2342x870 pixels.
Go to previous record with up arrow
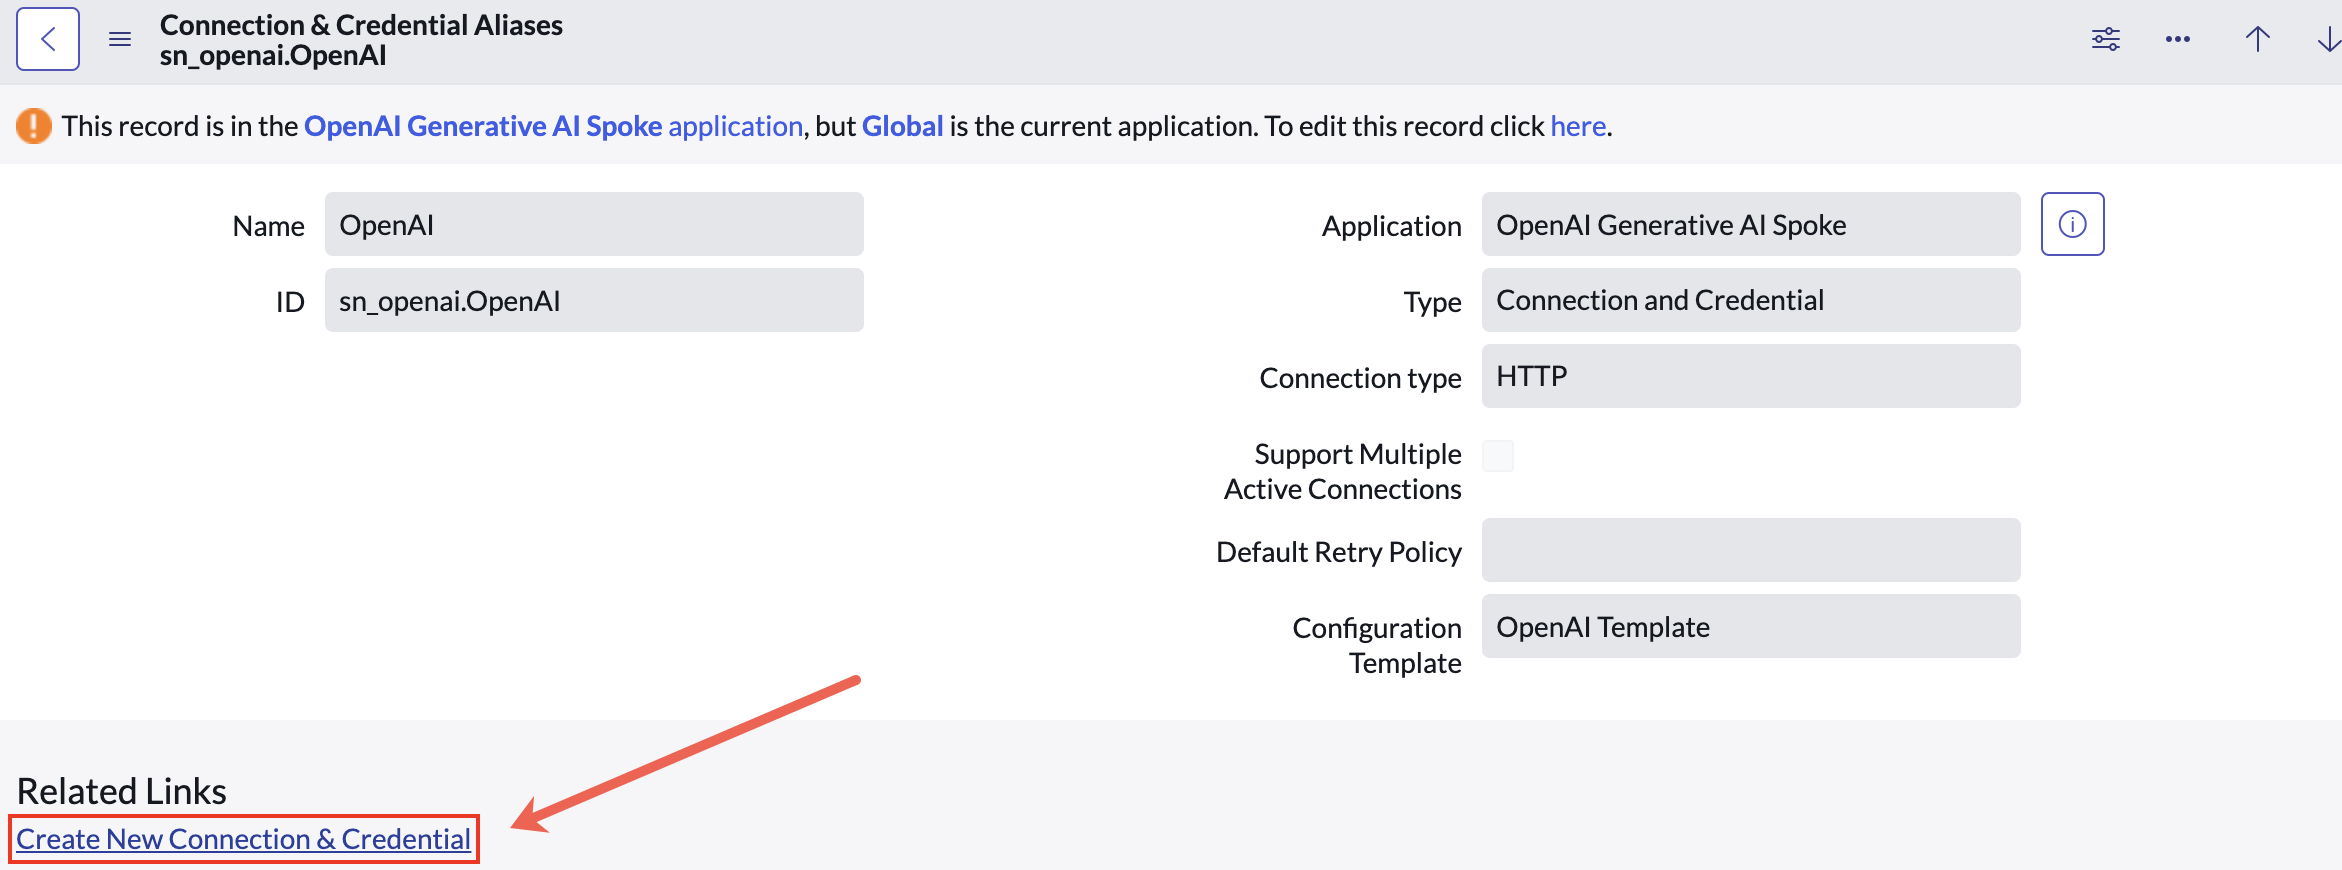point(2258,39)
